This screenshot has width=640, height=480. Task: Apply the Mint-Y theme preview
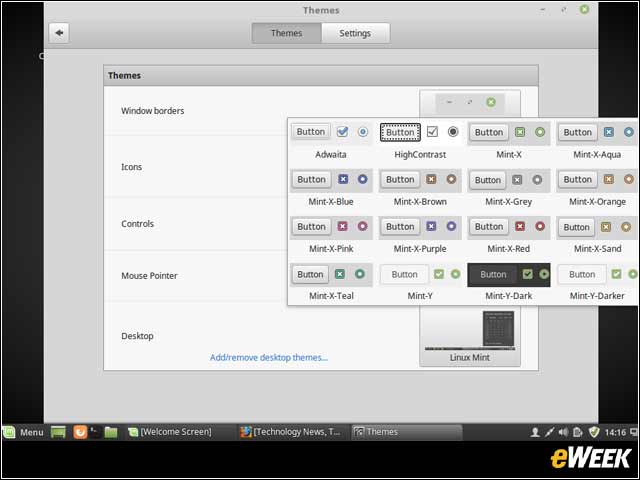pyautogui.click(x=420, y=274)
